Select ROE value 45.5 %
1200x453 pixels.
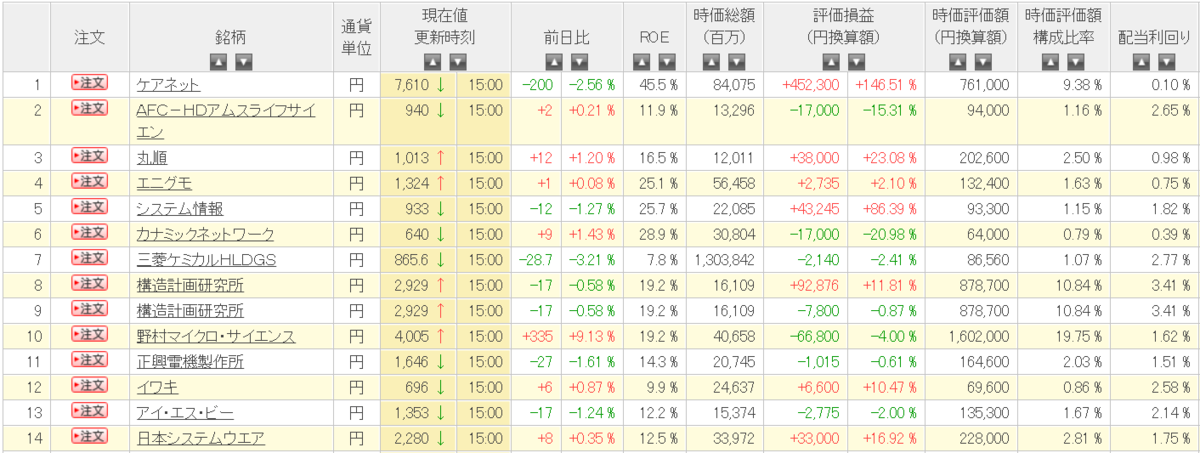(658, 85)
